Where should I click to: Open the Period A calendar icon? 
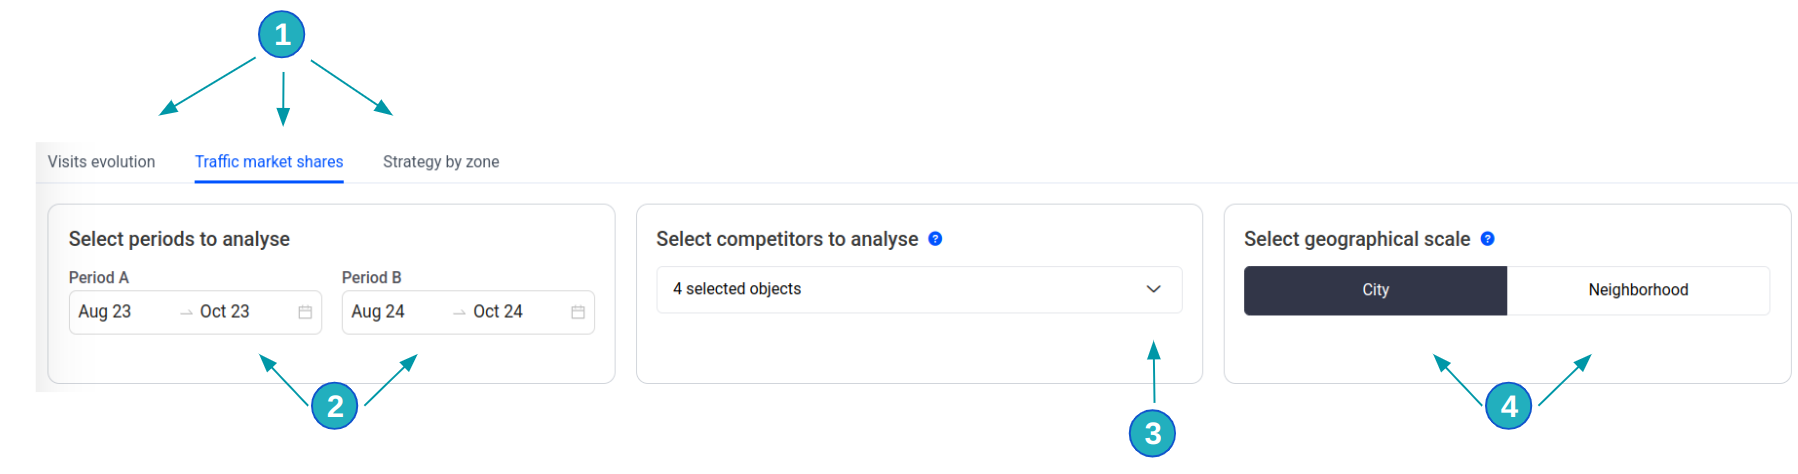[x=305, y=312]
